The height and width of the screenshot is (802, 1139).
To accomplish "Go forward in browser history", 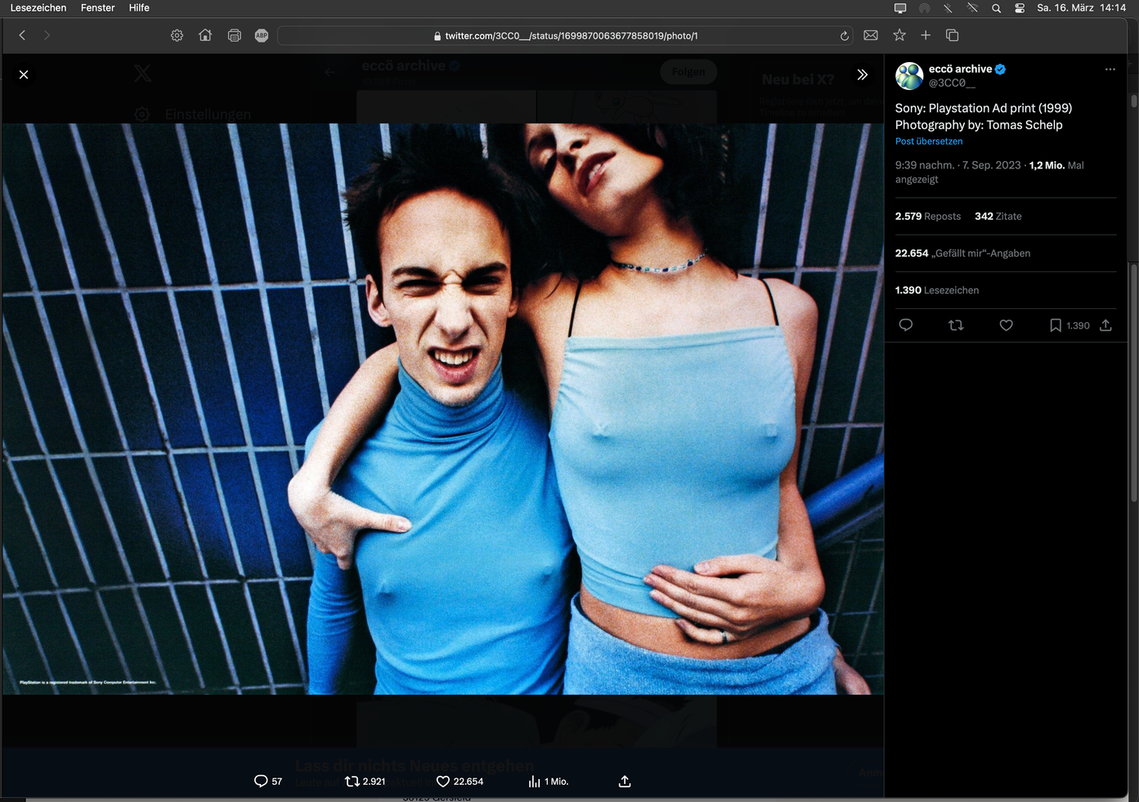I will (47, 35).
